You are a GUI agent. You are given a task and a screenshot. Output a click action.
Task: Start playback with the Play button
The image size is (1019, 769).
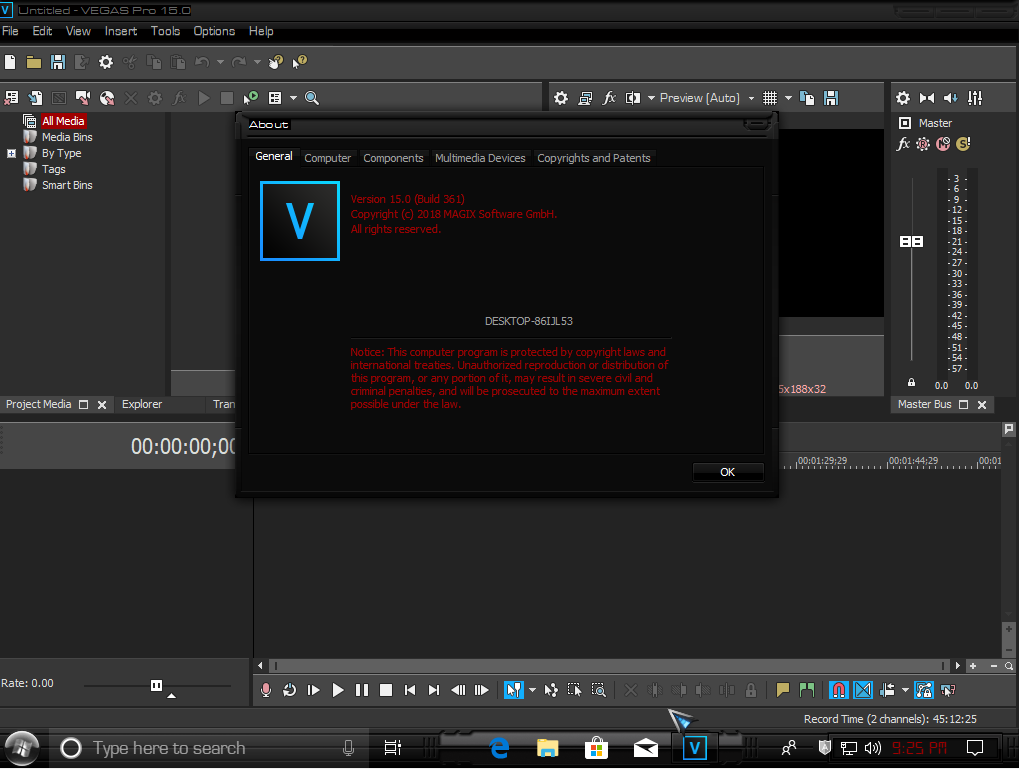pyautogui.click(x=338, y=690)
